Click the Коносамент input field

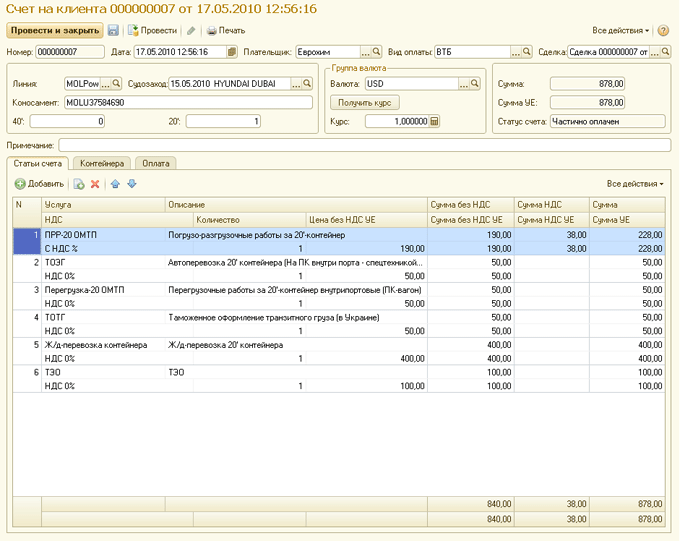tap(189, 103)
